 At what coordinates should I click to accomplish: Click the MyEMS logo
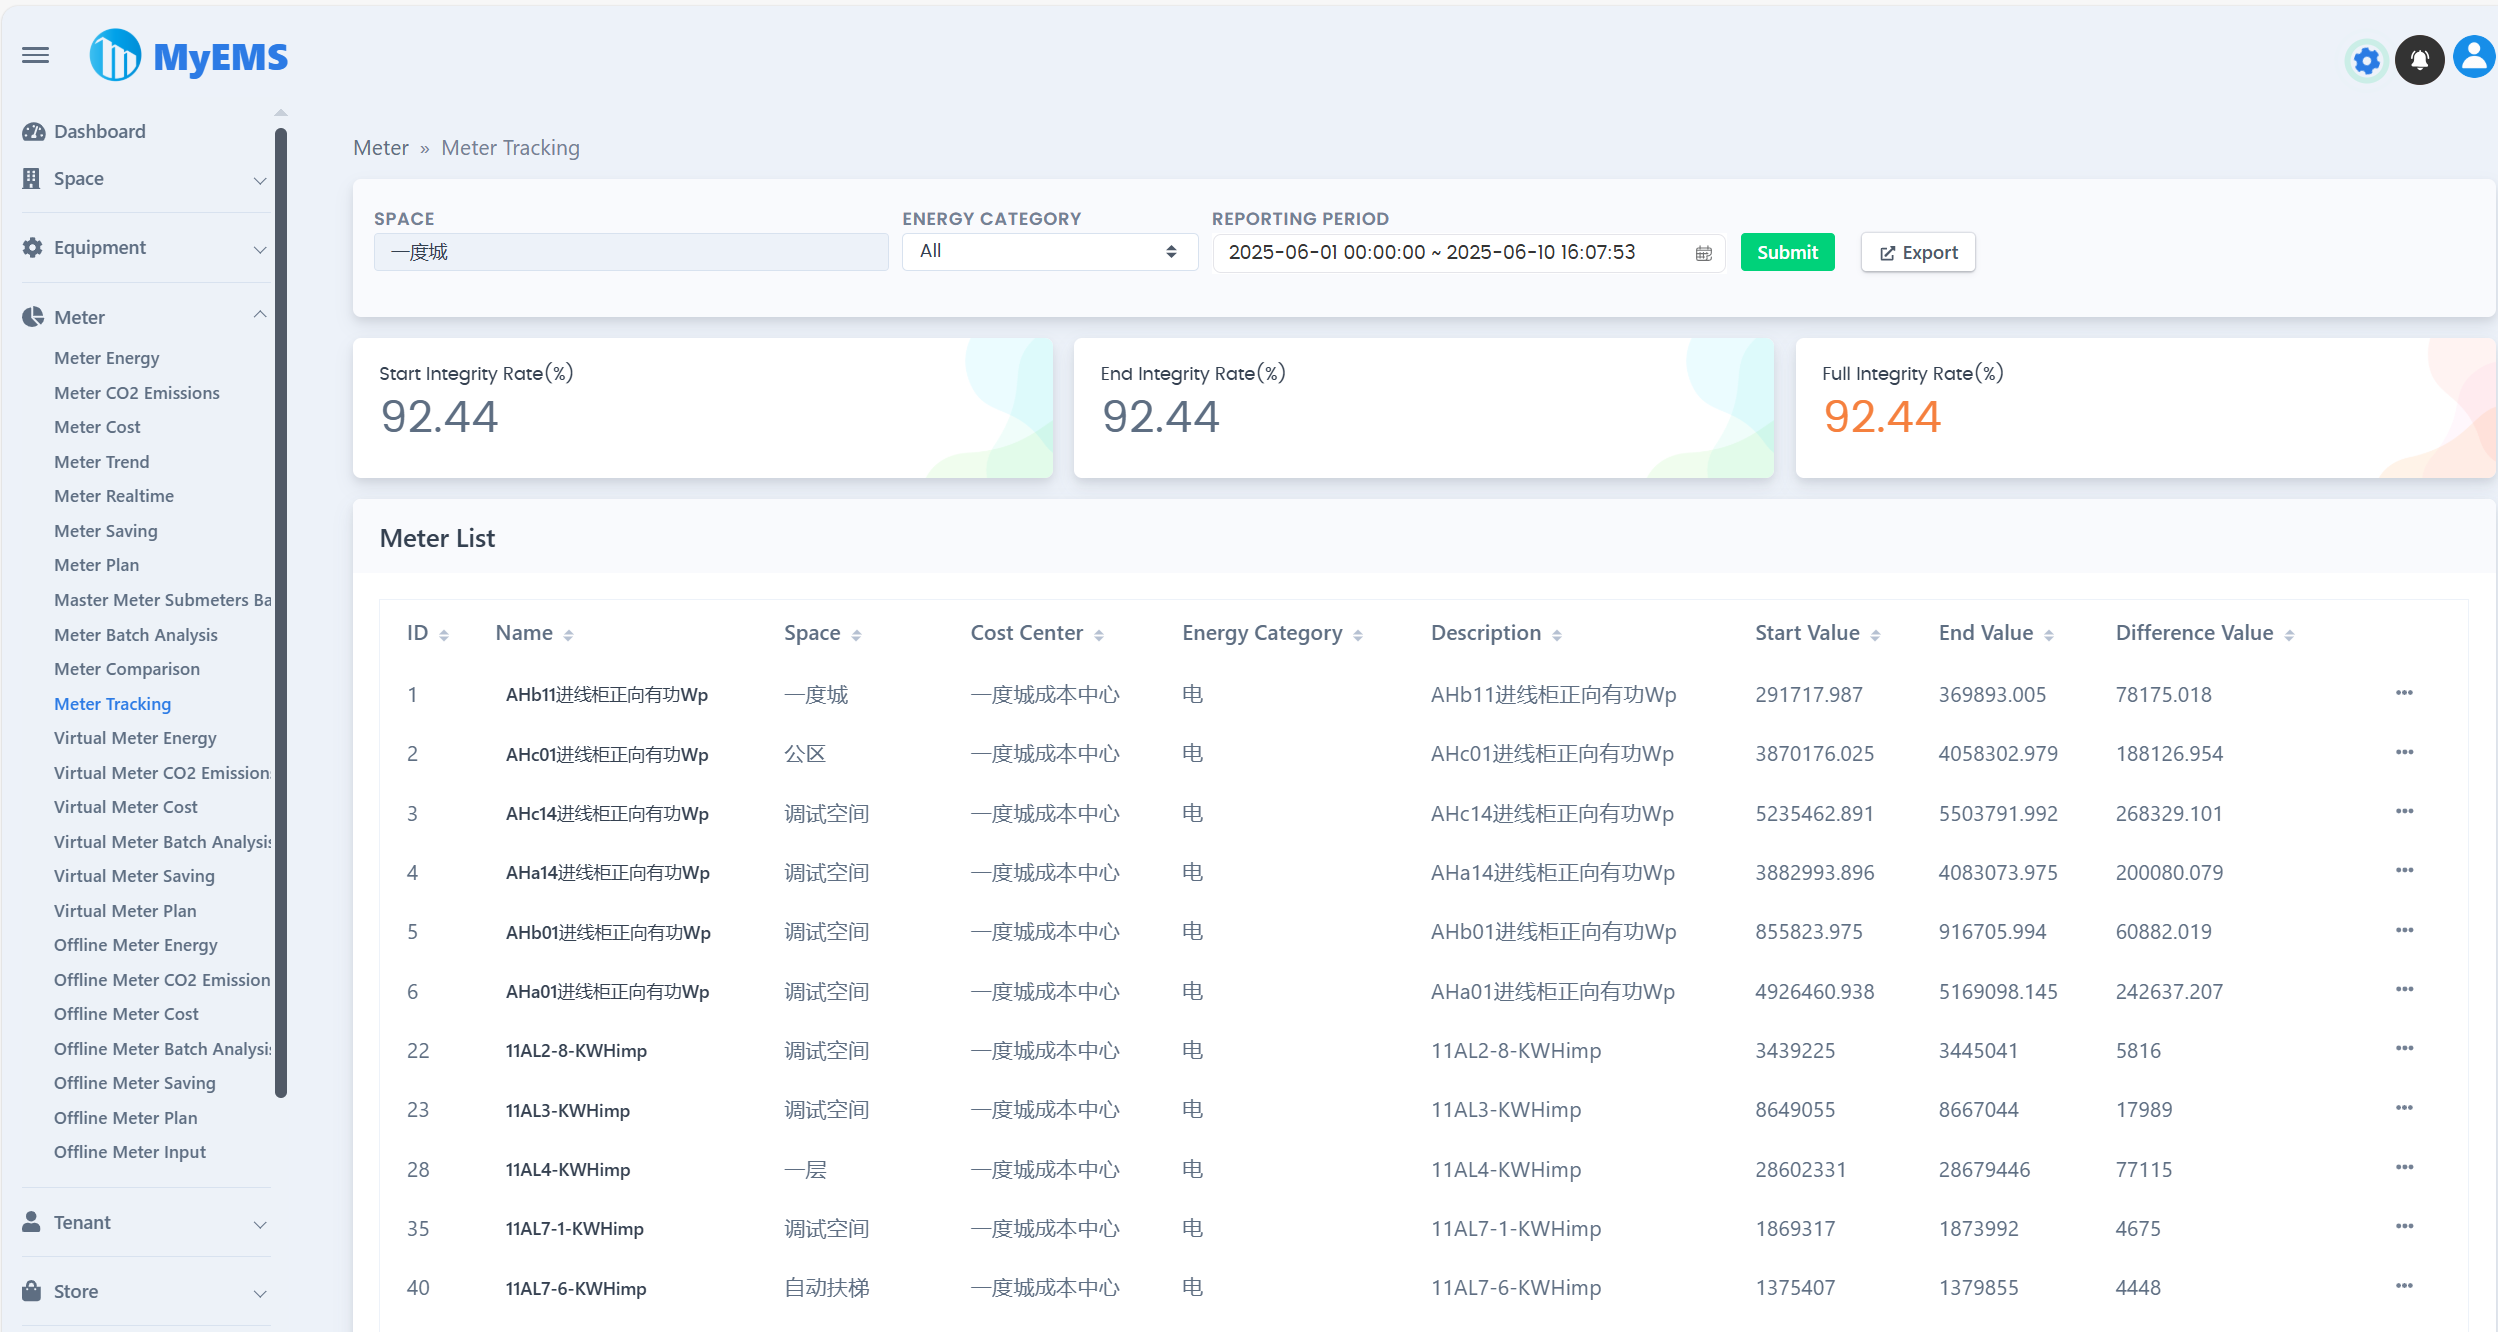188,55
